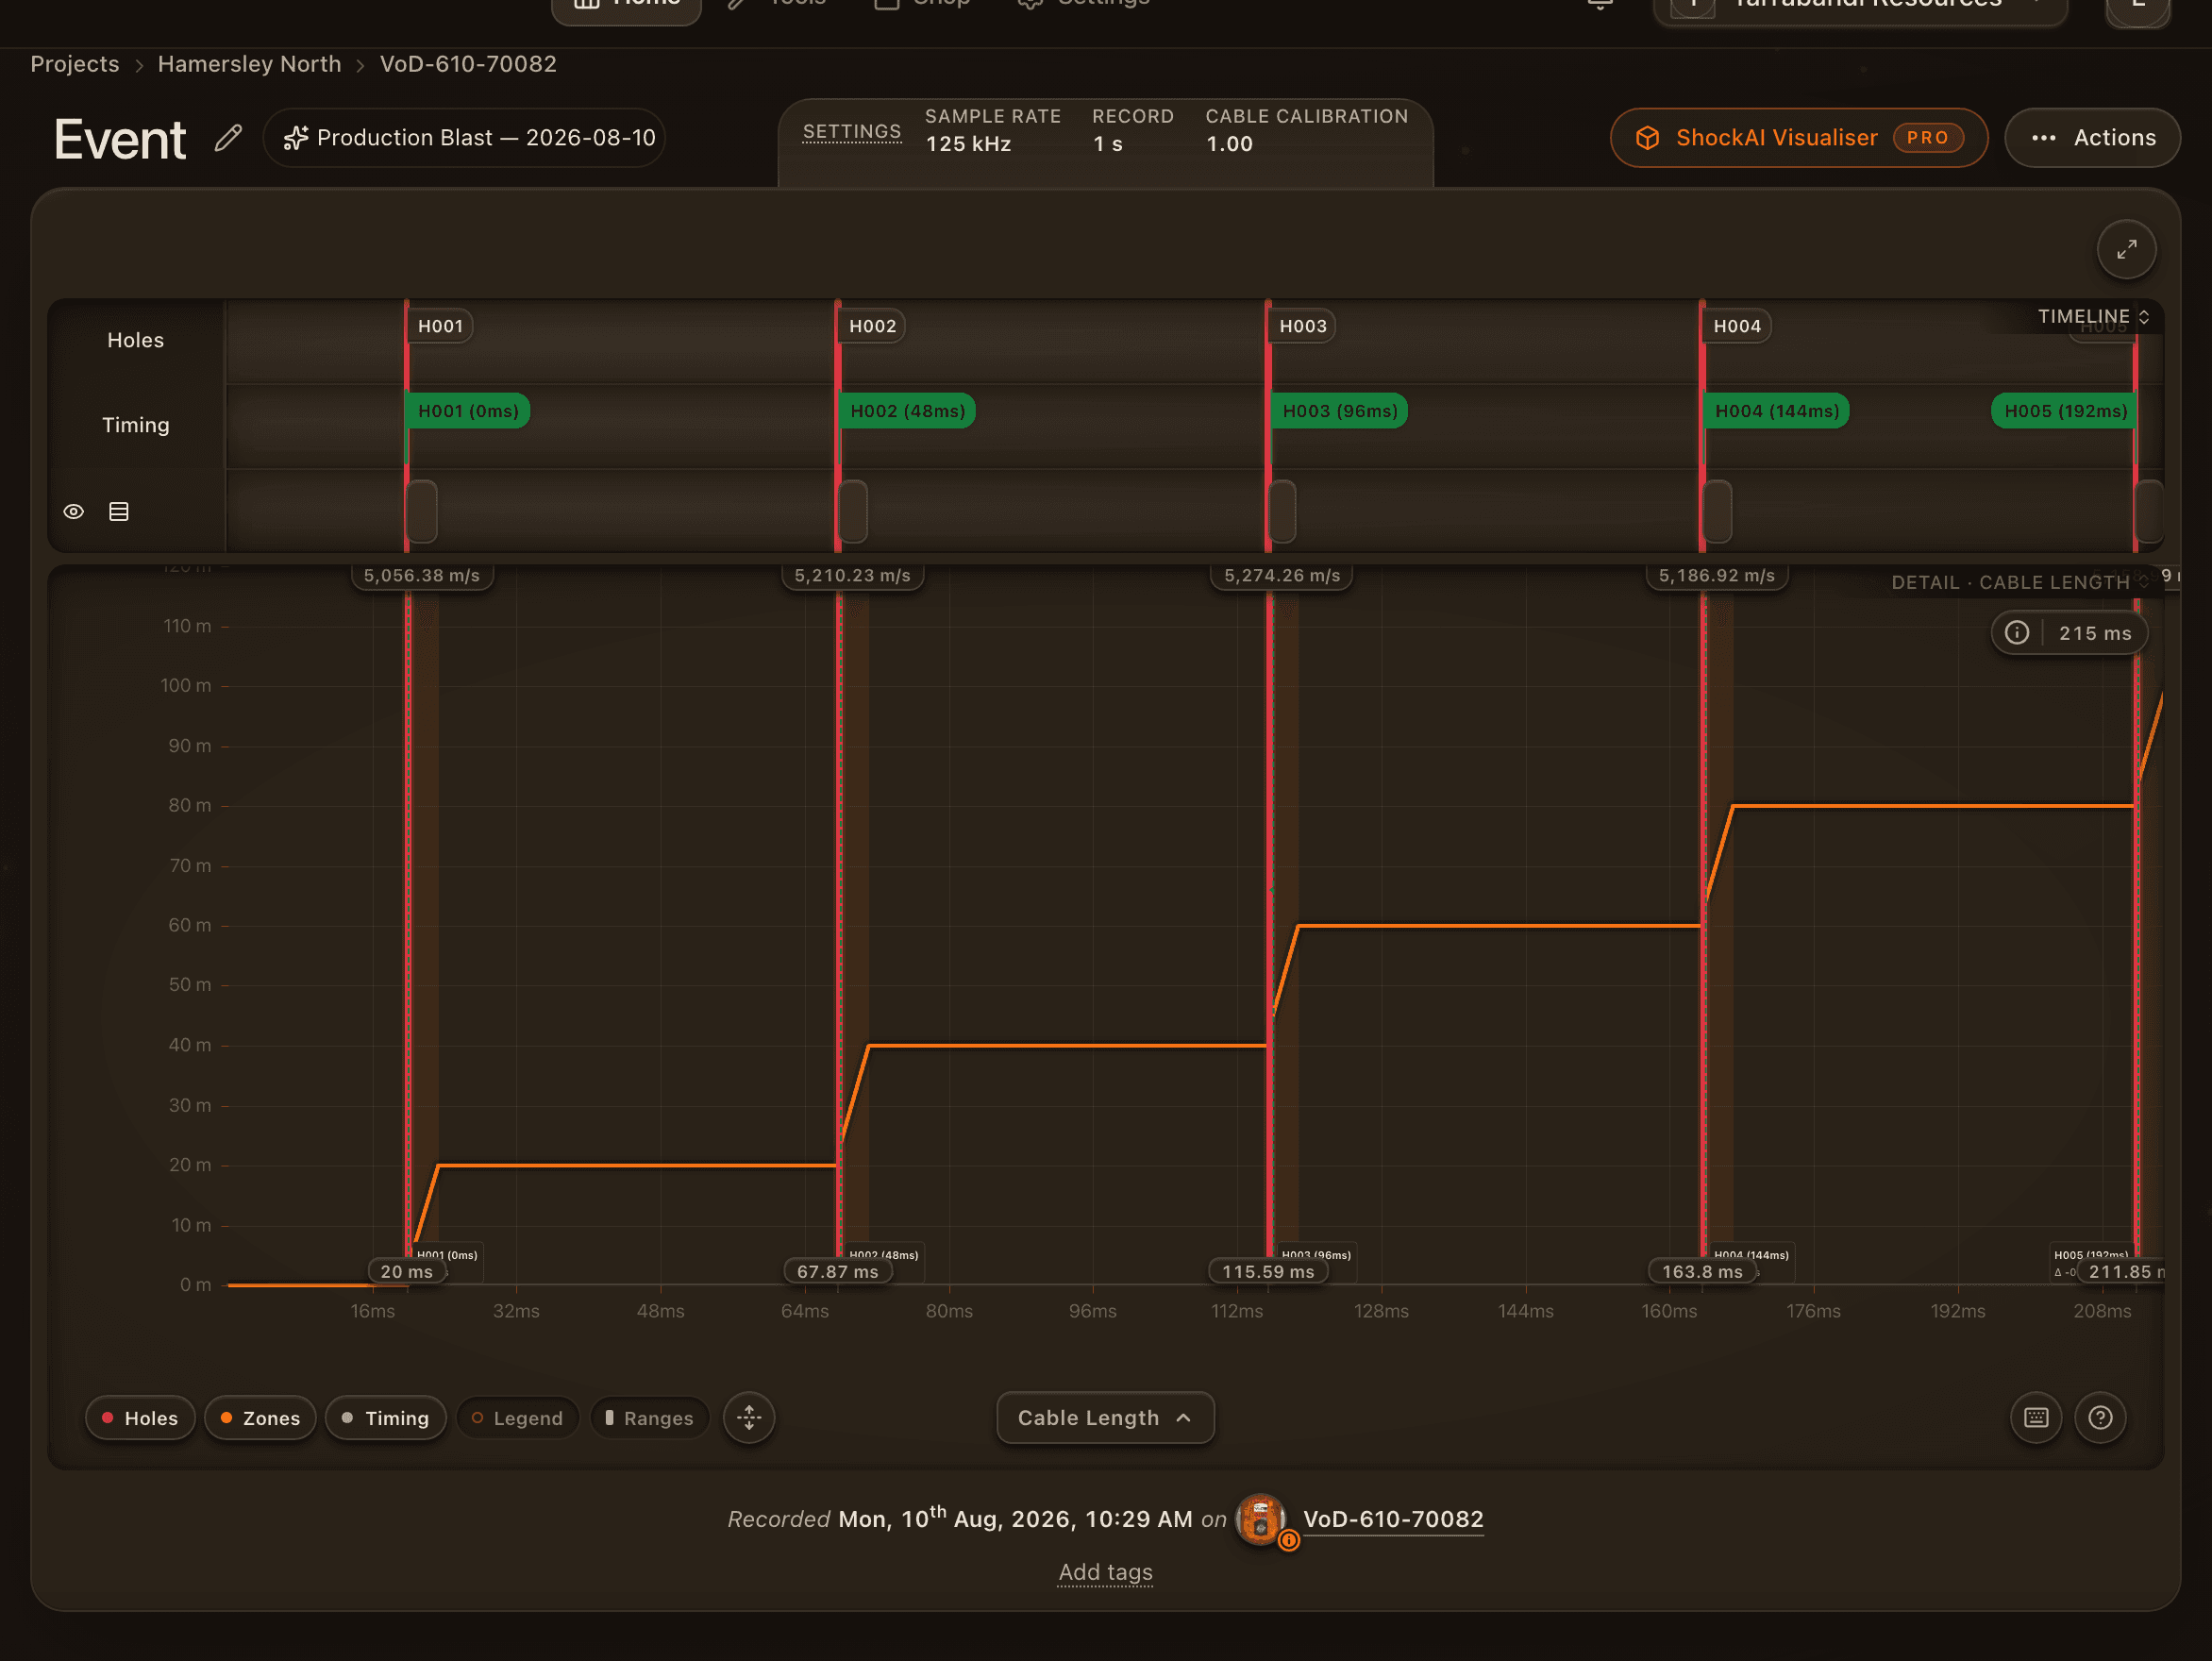Viewport: 2212px width, 1661px height.
Task: Open the Actions menu
Action: tap(2092, 138)
